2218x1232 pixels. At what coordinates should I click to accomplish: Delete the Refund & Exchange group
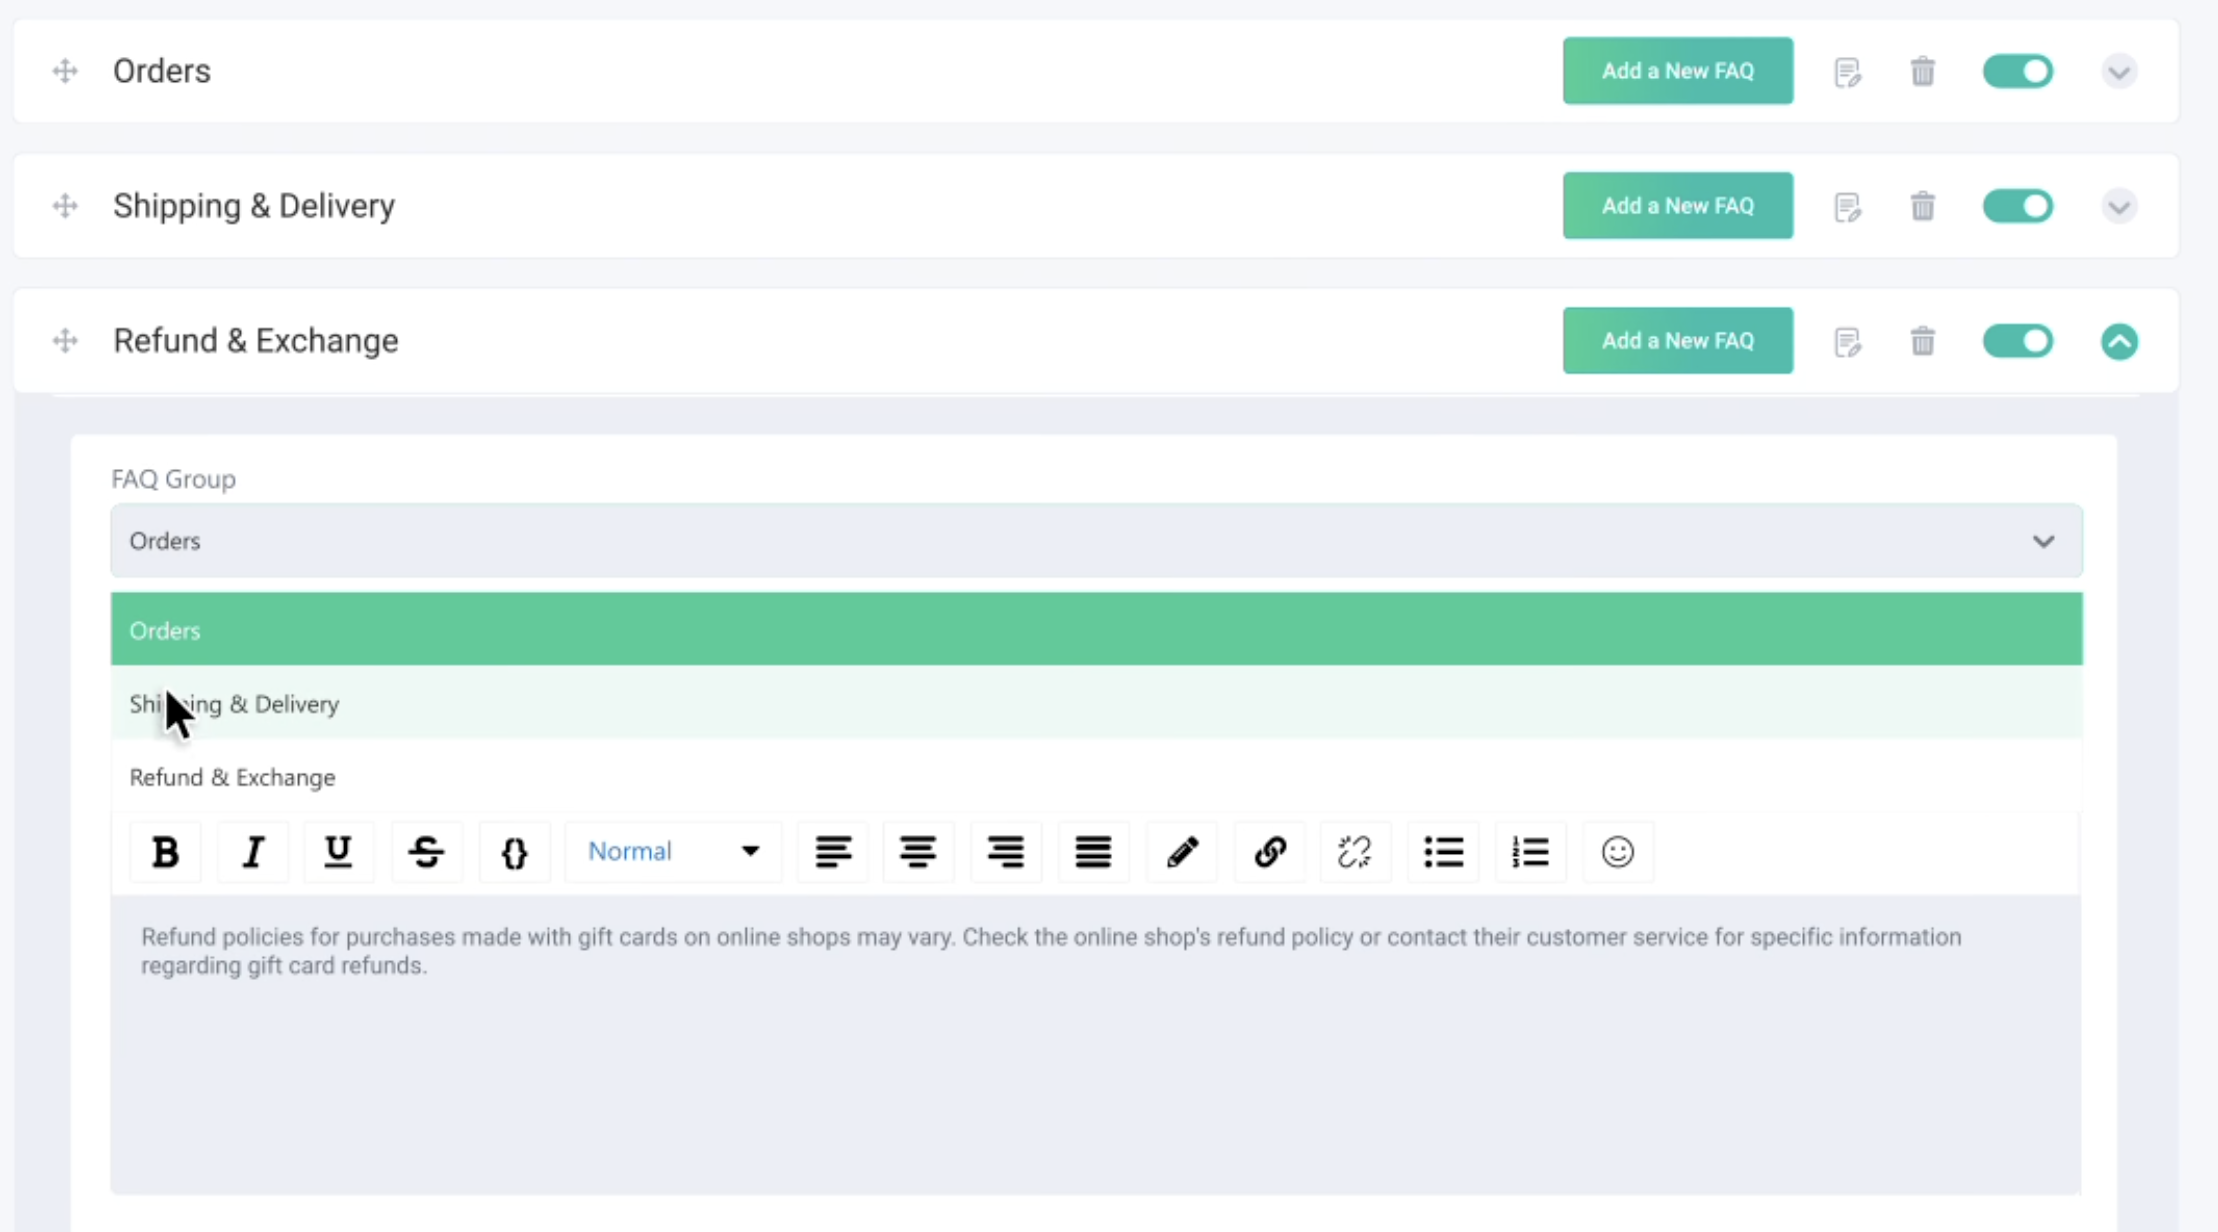click(x=1922, y=341)
